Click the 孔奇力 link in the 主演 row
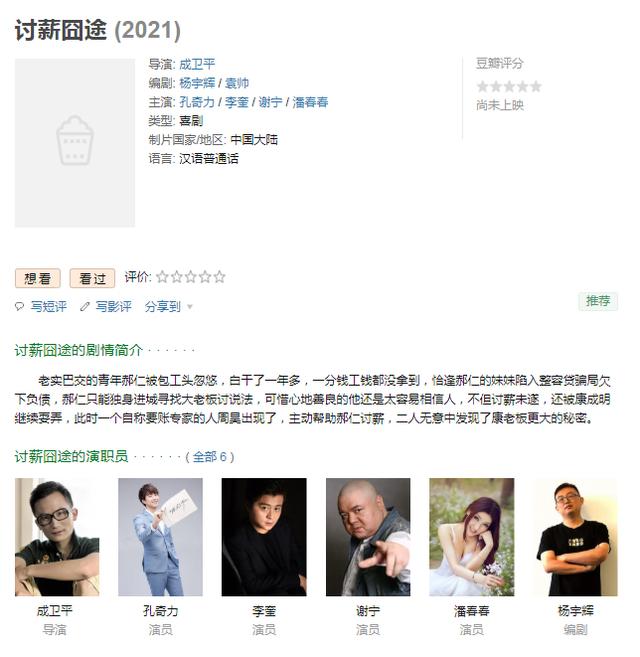This screenshot has width=640, height=657. (x=197, y=102)
